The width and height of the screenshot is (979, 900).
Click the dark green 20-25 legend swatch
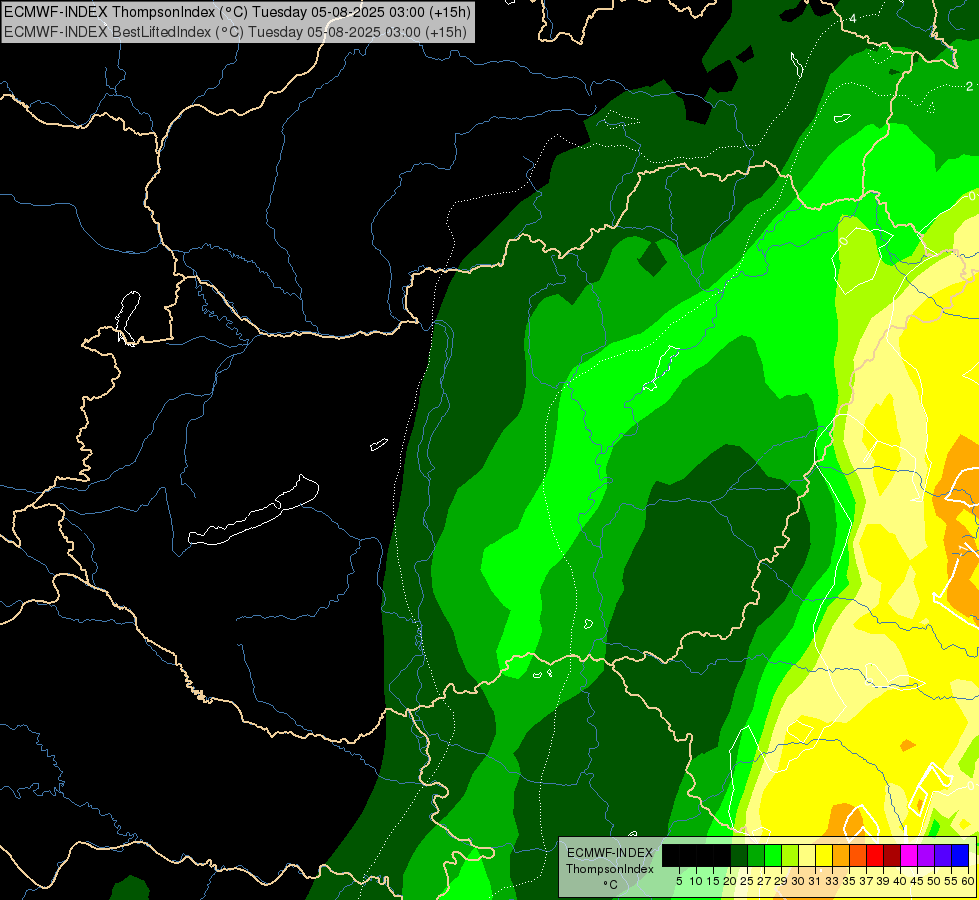tap(739, 855)
